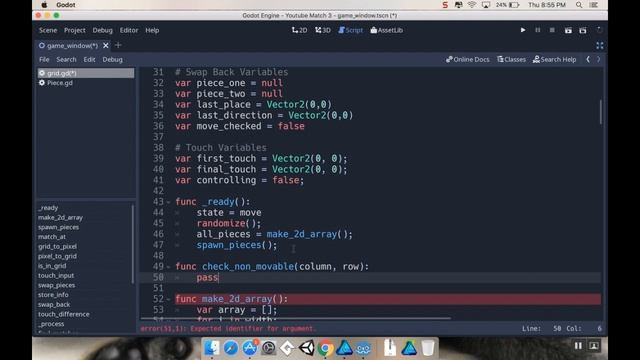Click the error message in status bar
This screenshot has height=360, width=640.
tap(228, 329)
